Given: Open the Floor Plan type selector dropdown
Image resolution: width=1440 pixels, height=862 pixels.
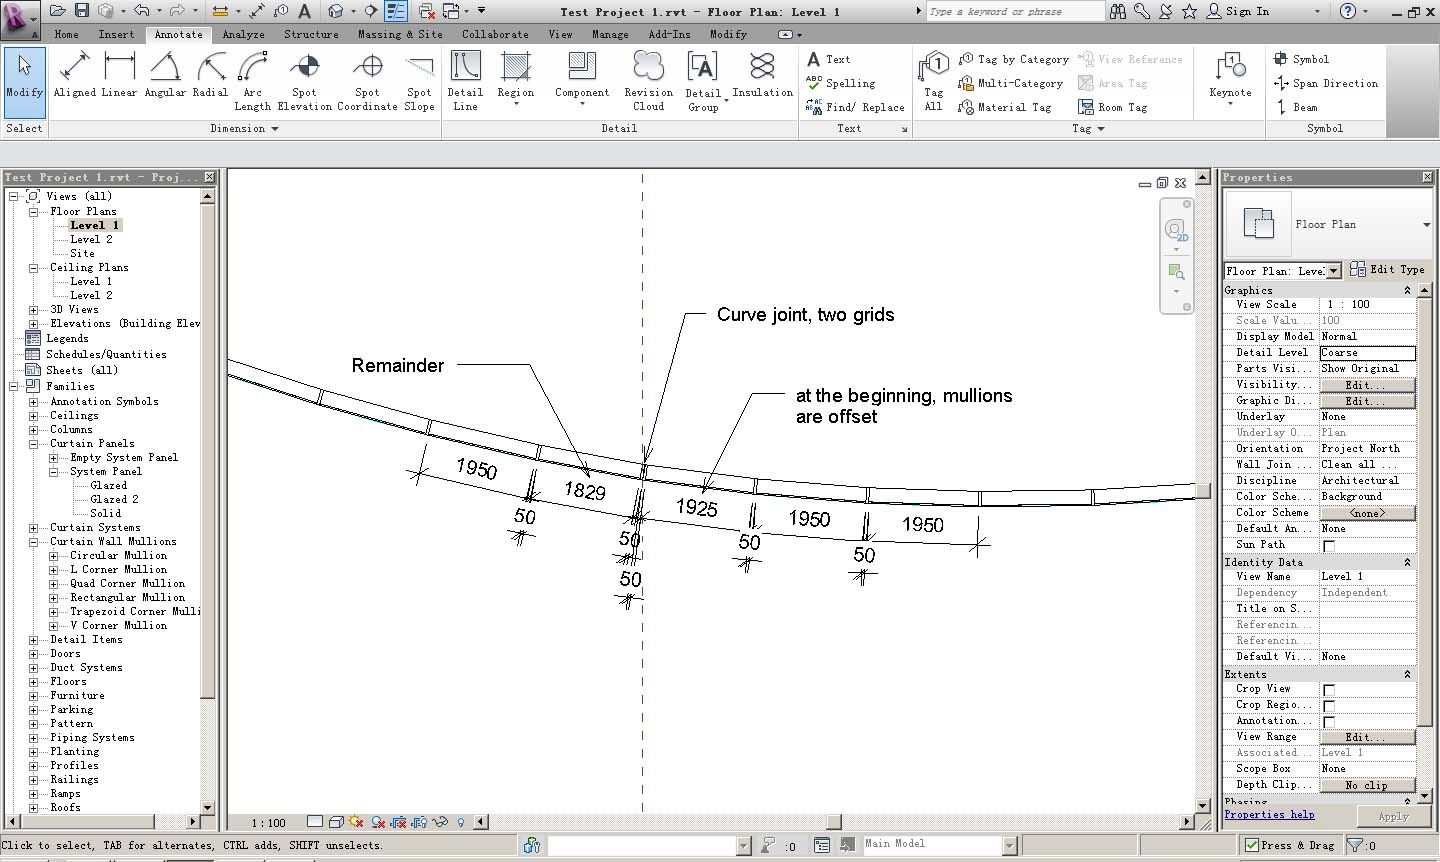Looking at the screenshot, I should pyautogui.click(x=1426, y=225).
